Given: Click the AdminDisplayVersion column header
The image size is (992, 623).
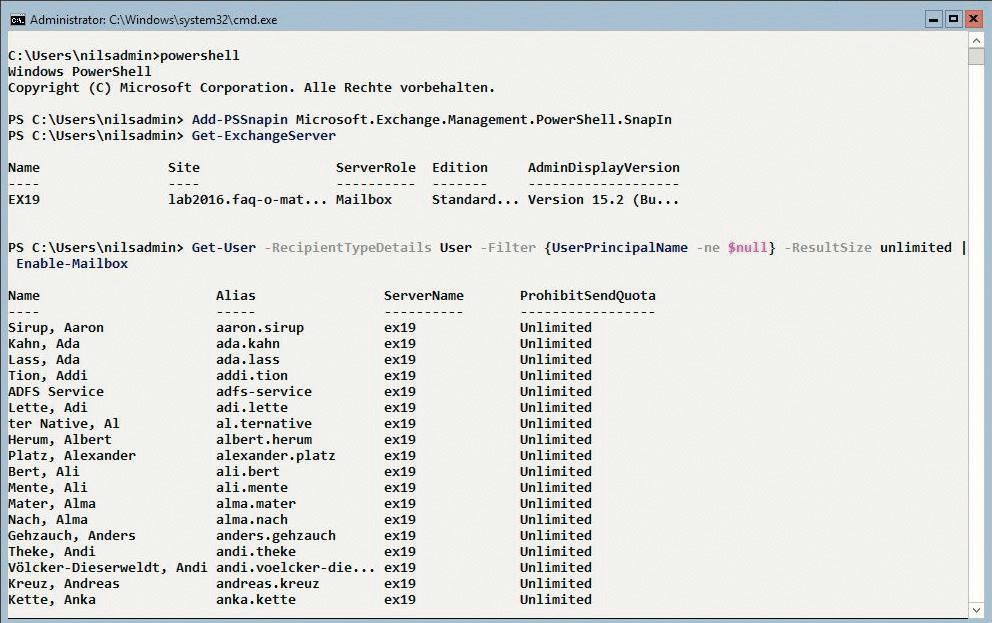Looking at the screenshot, I should 603,168.
